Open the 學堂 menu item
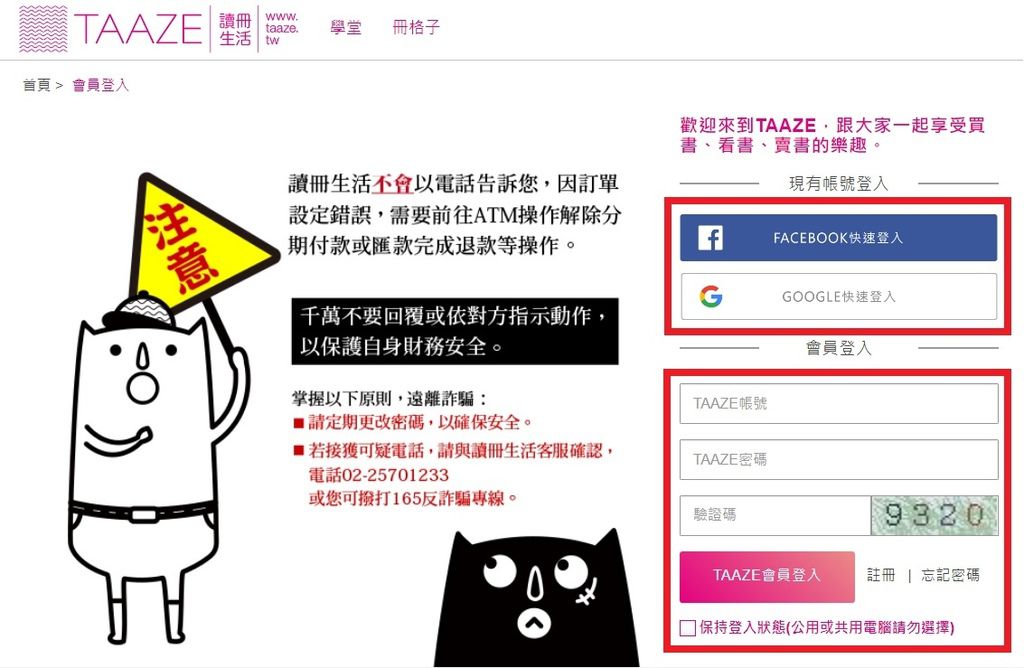Viewport: 1024px width, 668px height. [345, 27]
